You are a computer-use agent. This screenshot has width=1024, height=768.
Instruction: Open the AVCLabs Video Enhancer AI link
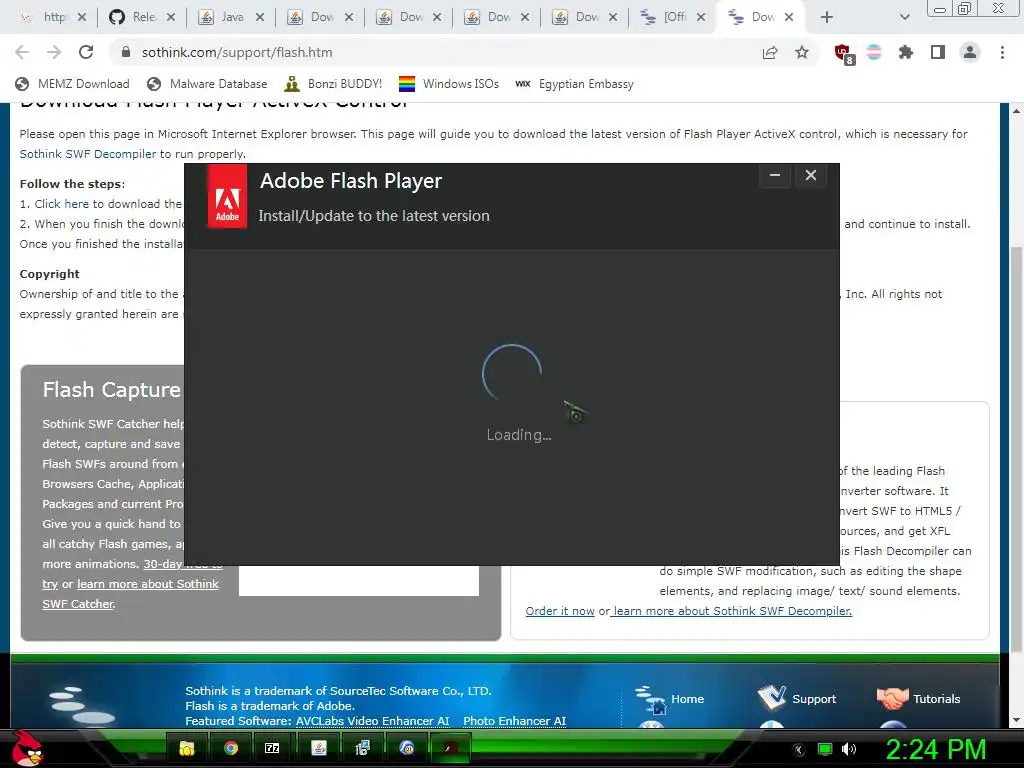372,721
